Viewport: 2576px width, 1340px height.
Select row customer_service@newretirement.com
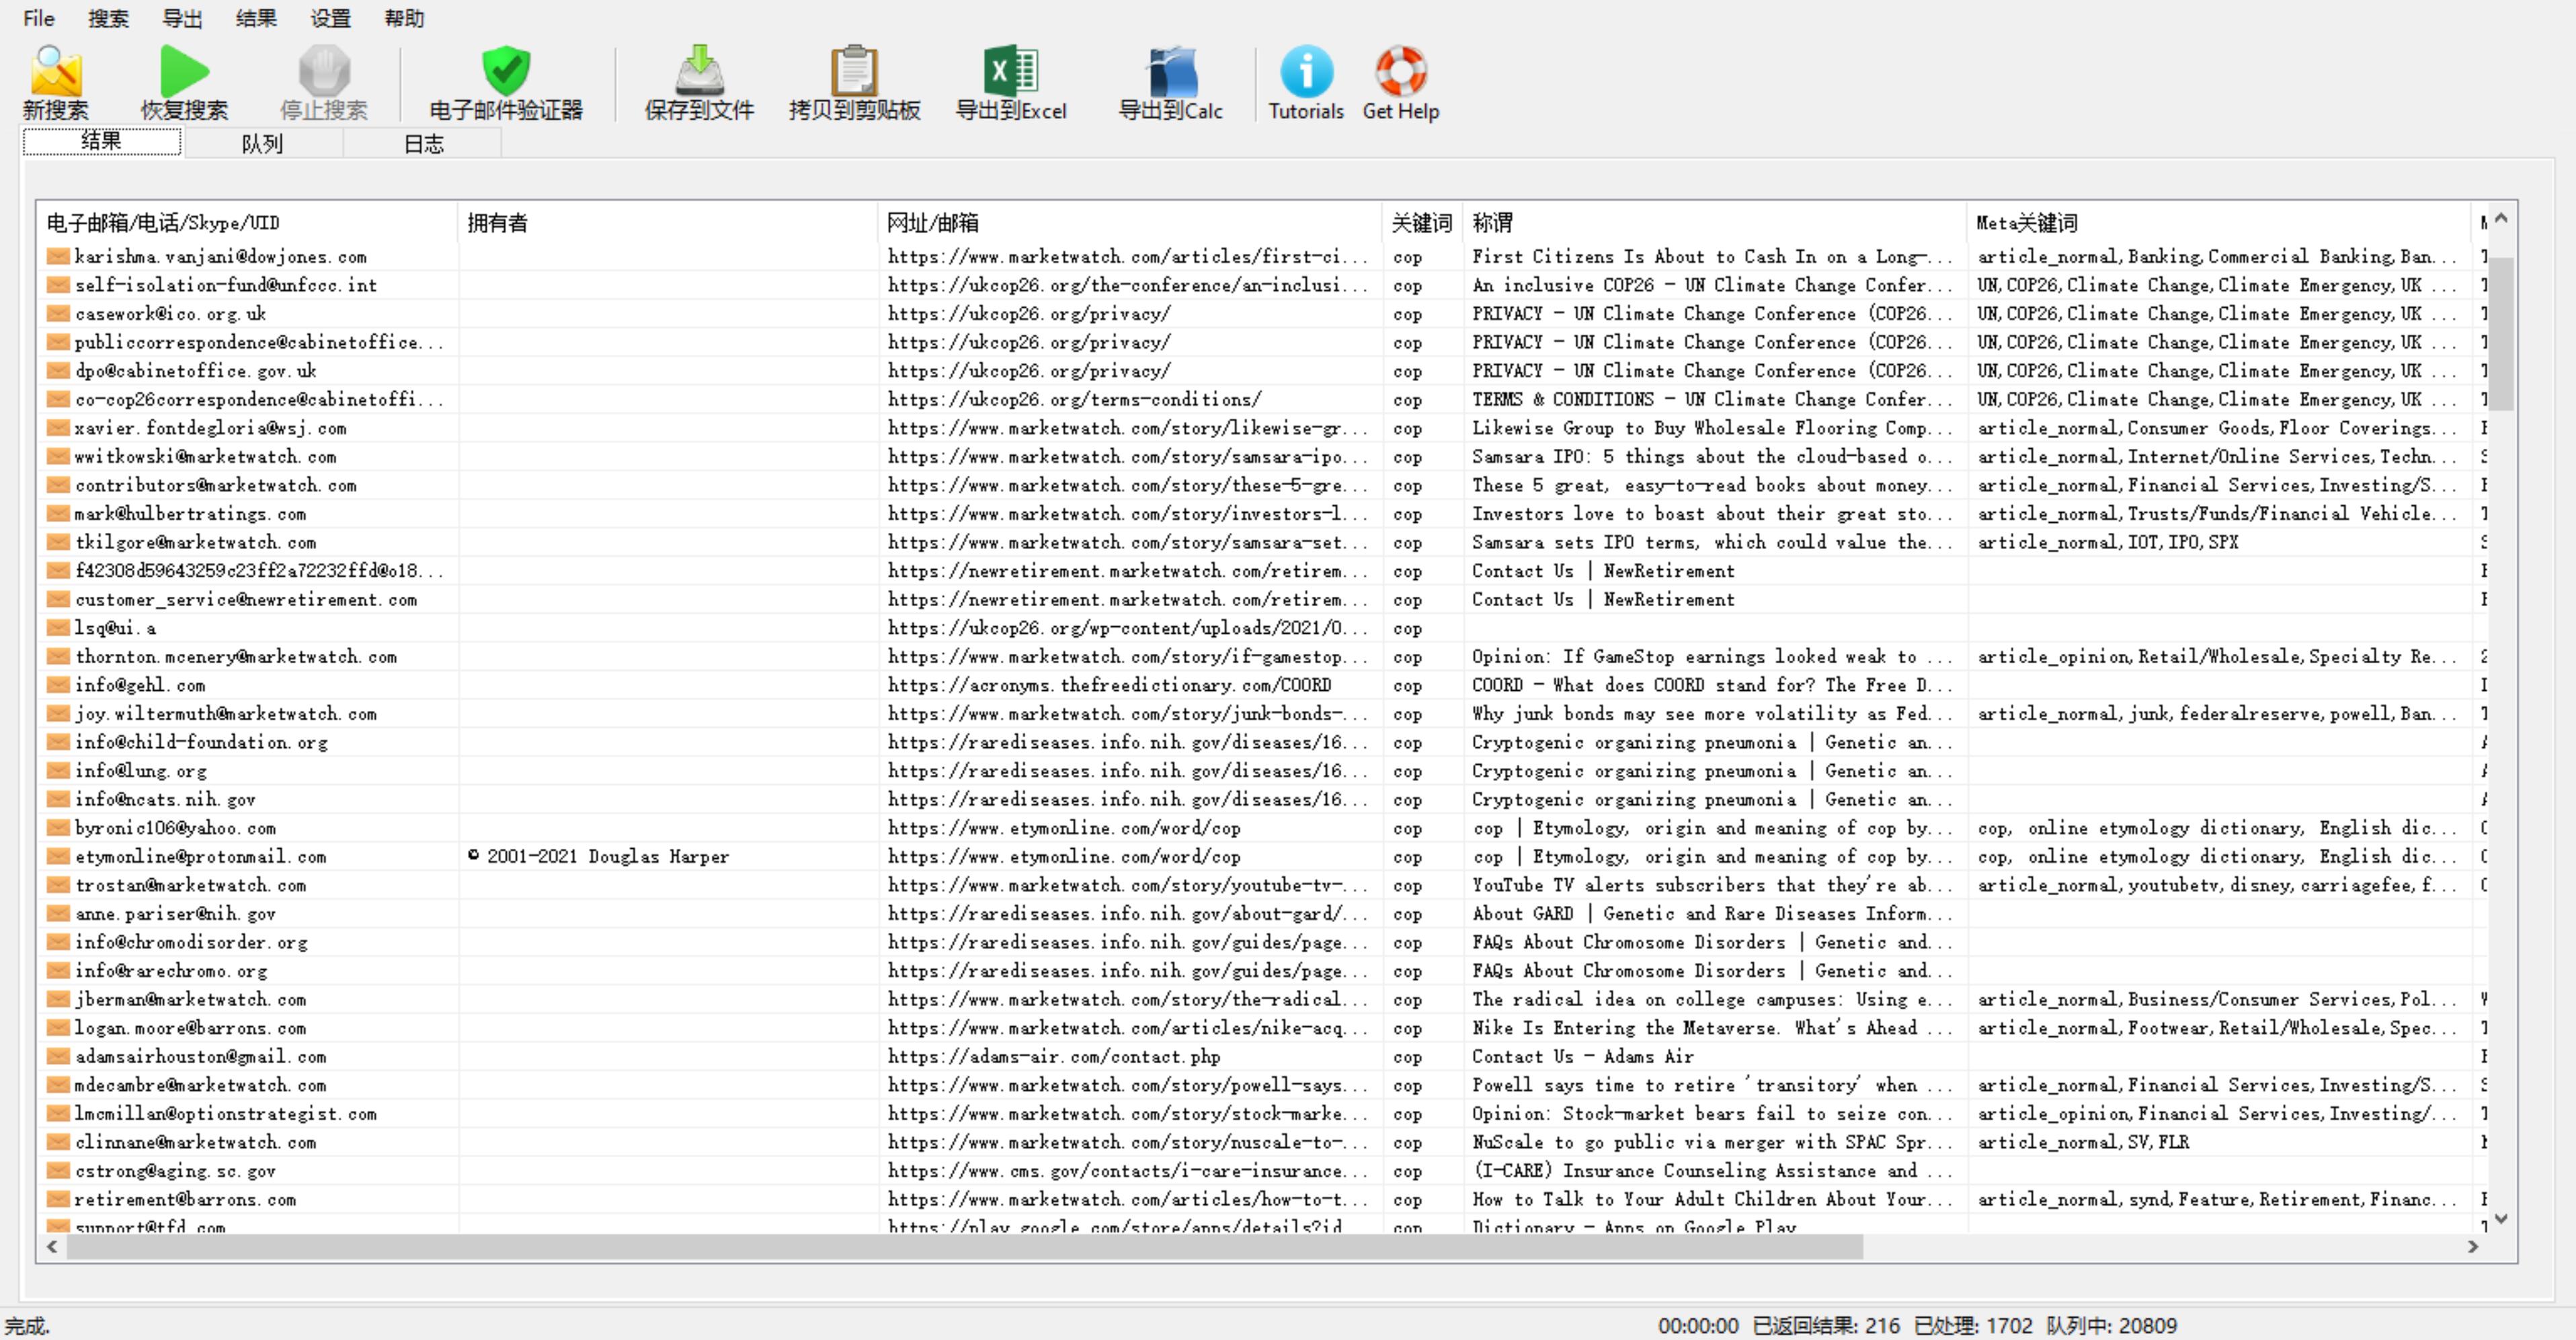pos(1262,600)
